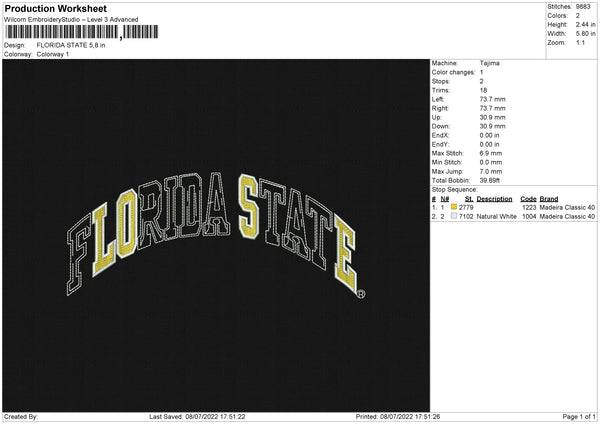Click the 'Colorway 1' value

(53, 54)
